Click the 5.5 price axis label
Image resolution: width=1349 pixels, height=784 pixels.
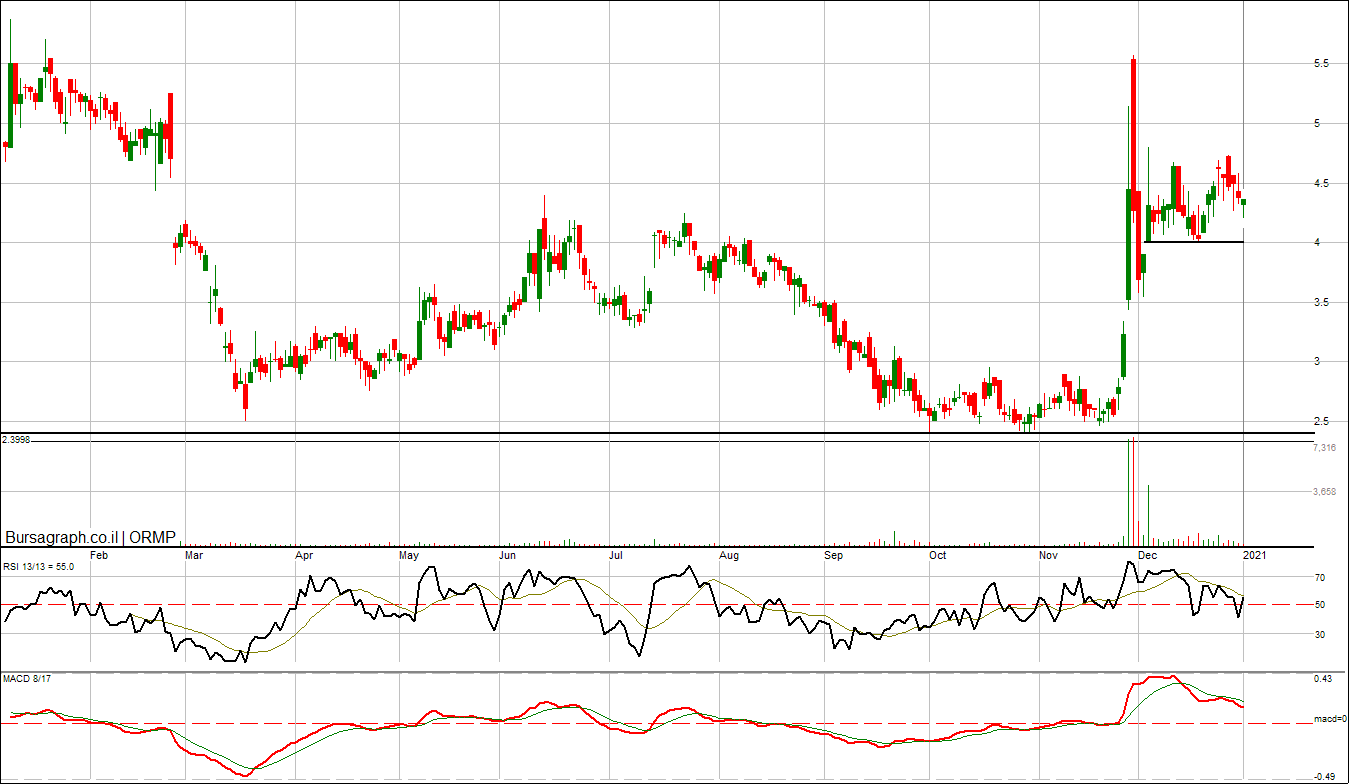point(1320,64)
